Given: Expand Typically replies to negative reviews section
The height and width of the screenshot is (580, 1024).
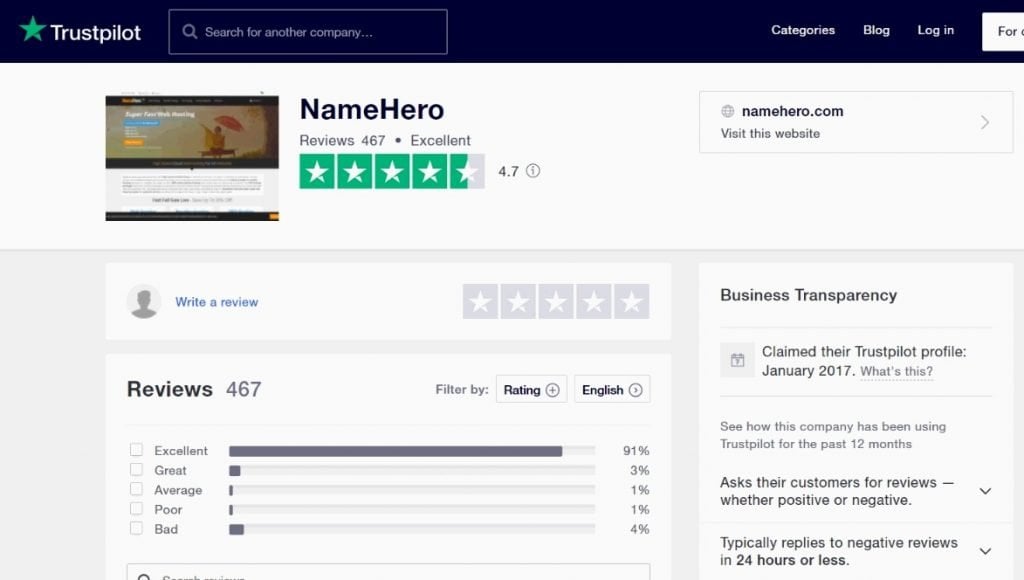Looking at the screenshot, I should [856, 551].
